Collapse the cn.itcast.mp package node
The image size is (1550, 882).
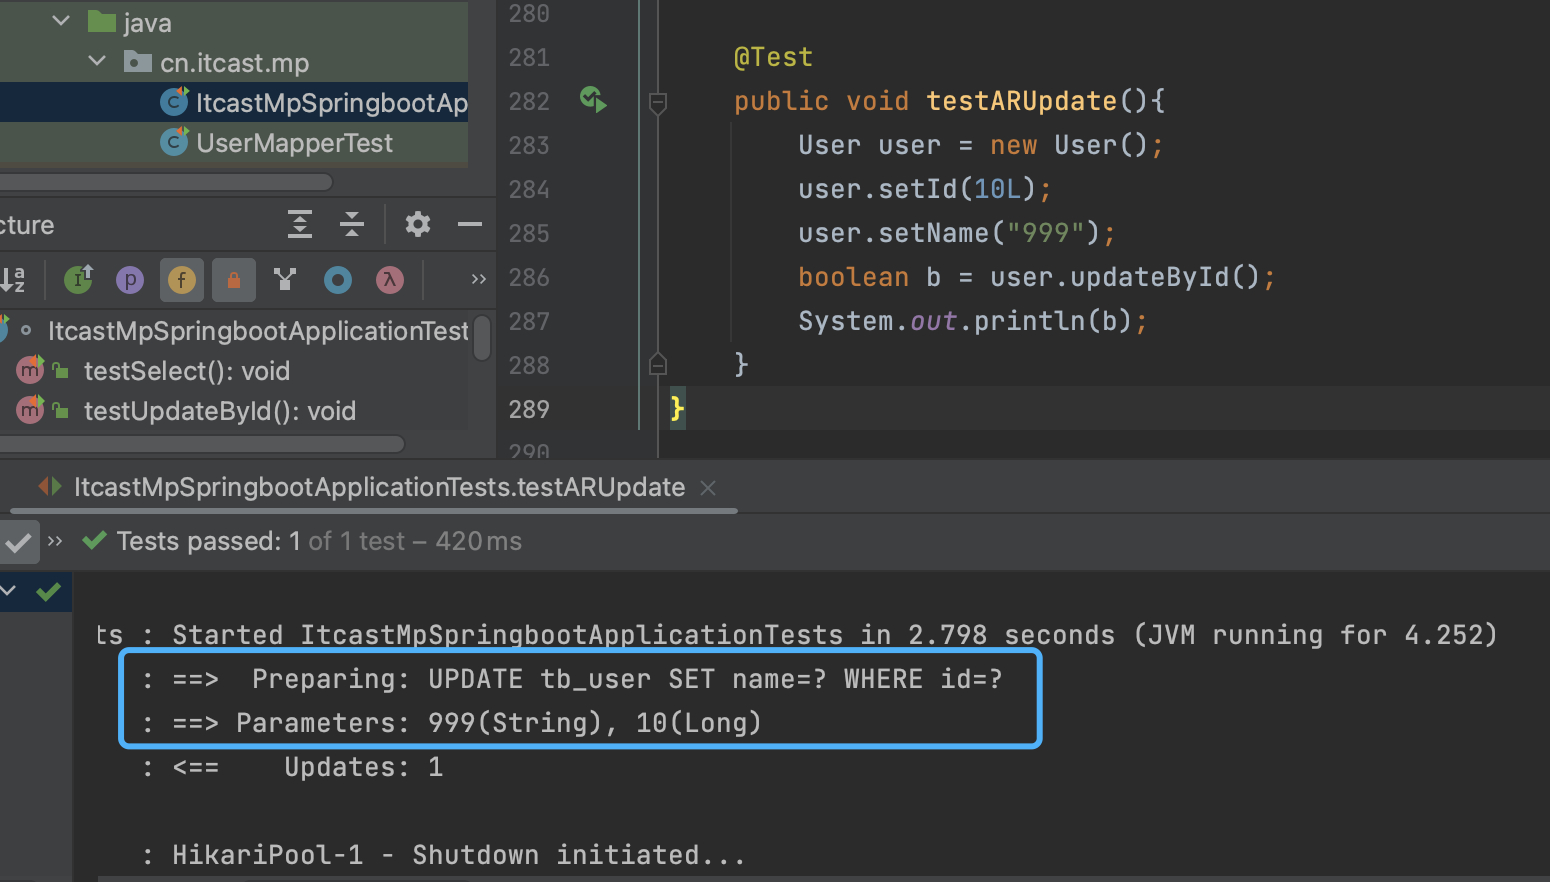tap(97, 61)
